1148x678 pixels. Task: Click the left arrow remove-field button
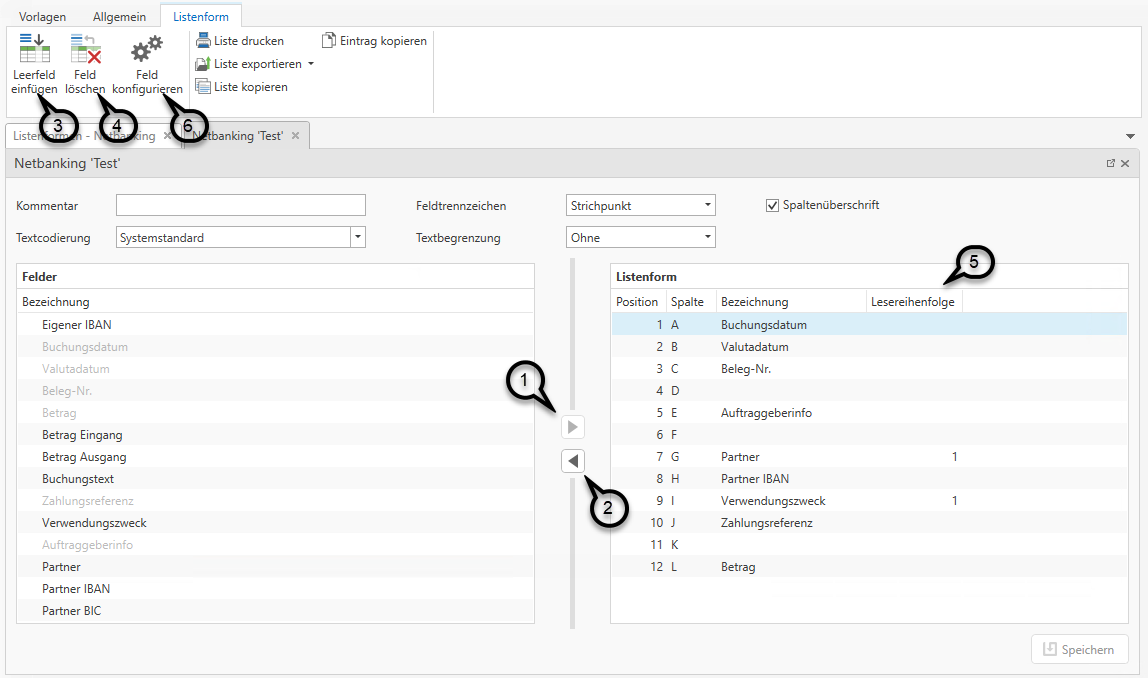pos(573,461)
